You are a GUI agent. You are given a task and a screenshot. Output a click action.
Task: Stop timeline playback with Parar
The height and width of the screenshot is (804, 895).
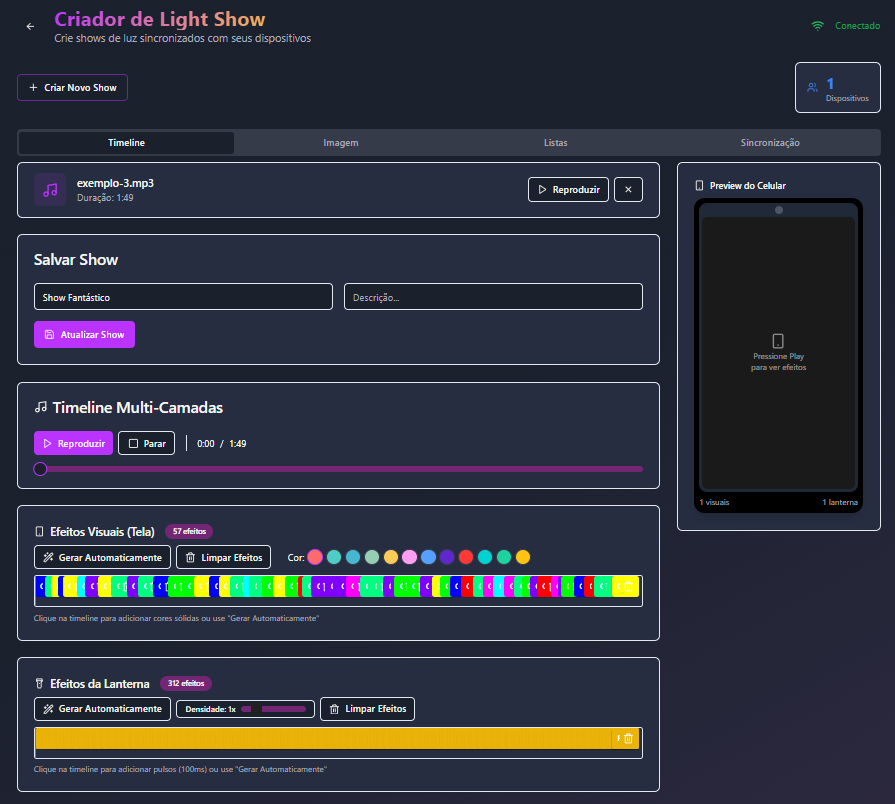tap(147, 443)
